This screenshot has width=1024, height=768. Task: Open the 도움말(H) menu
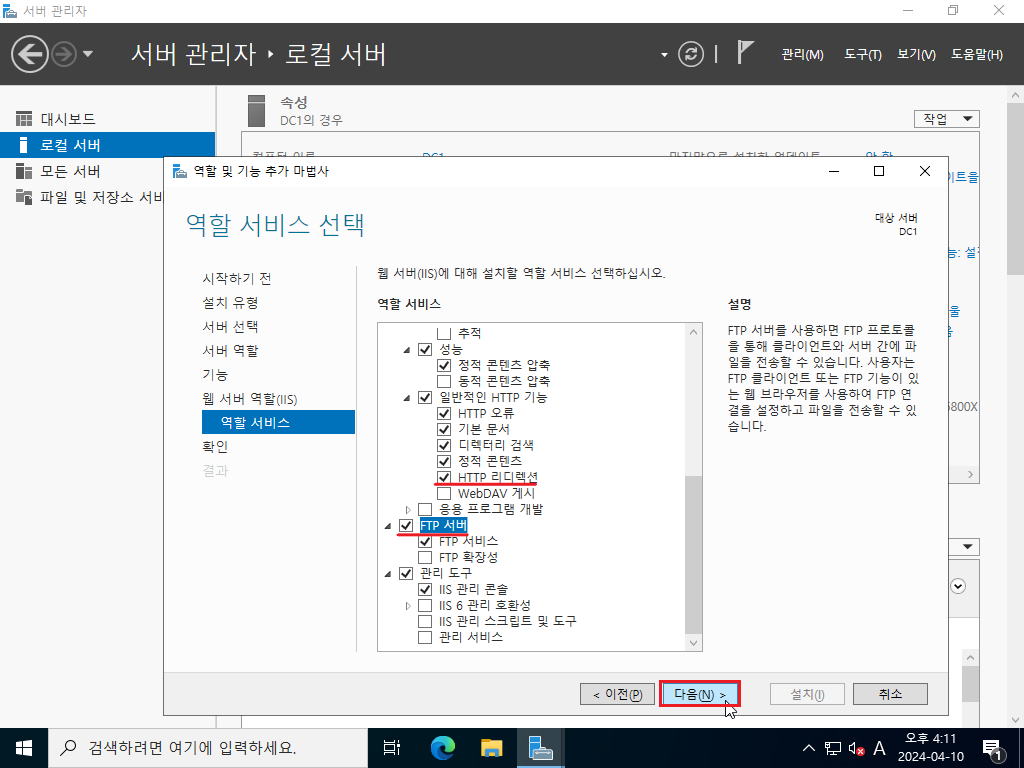pyautogui.click(x=976, y=55)
